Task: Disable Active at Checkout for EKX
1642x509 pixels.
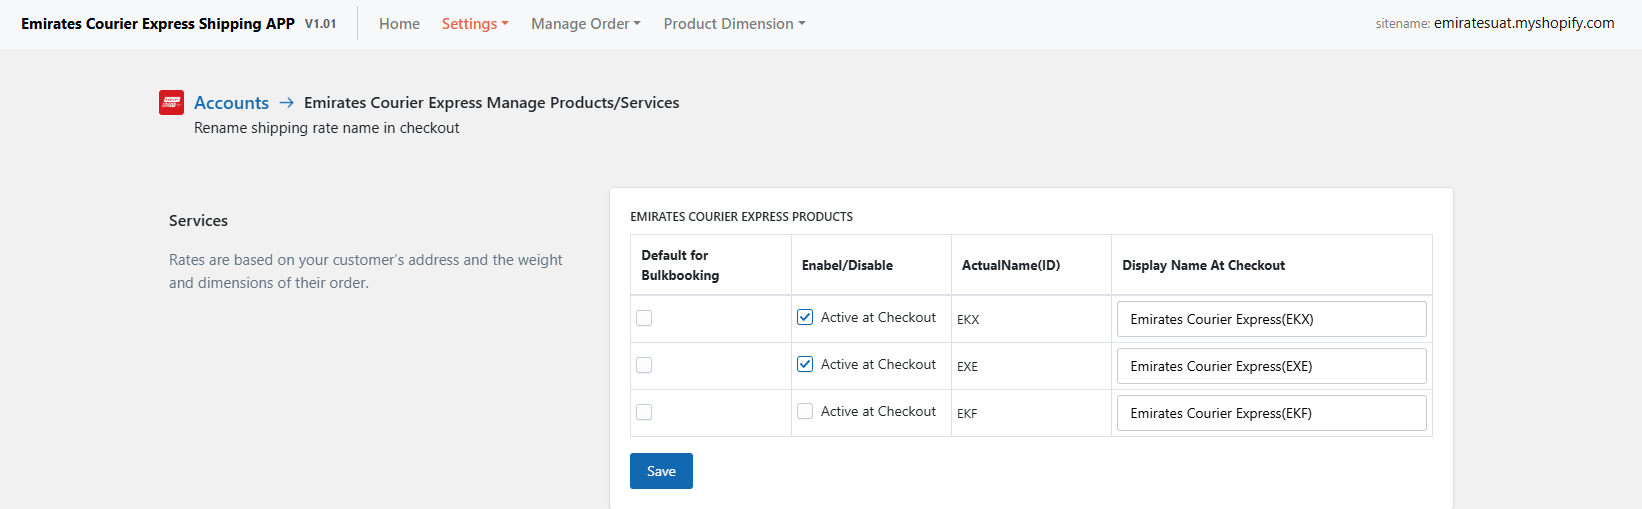Action: click(x=805, y=317)
